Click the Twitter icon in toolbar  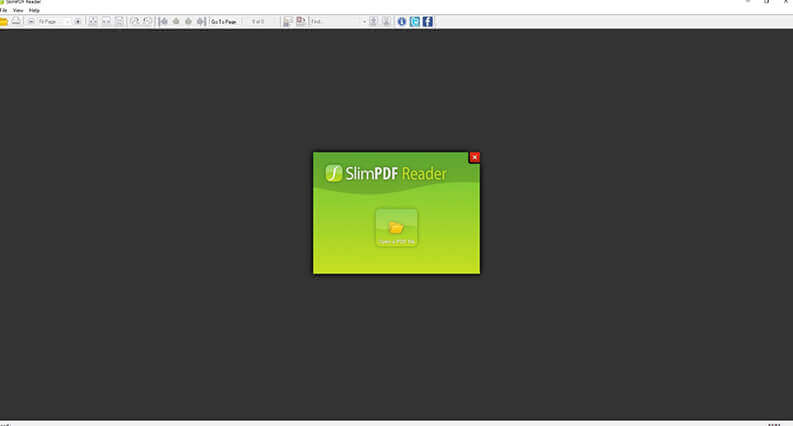(415, 21)
